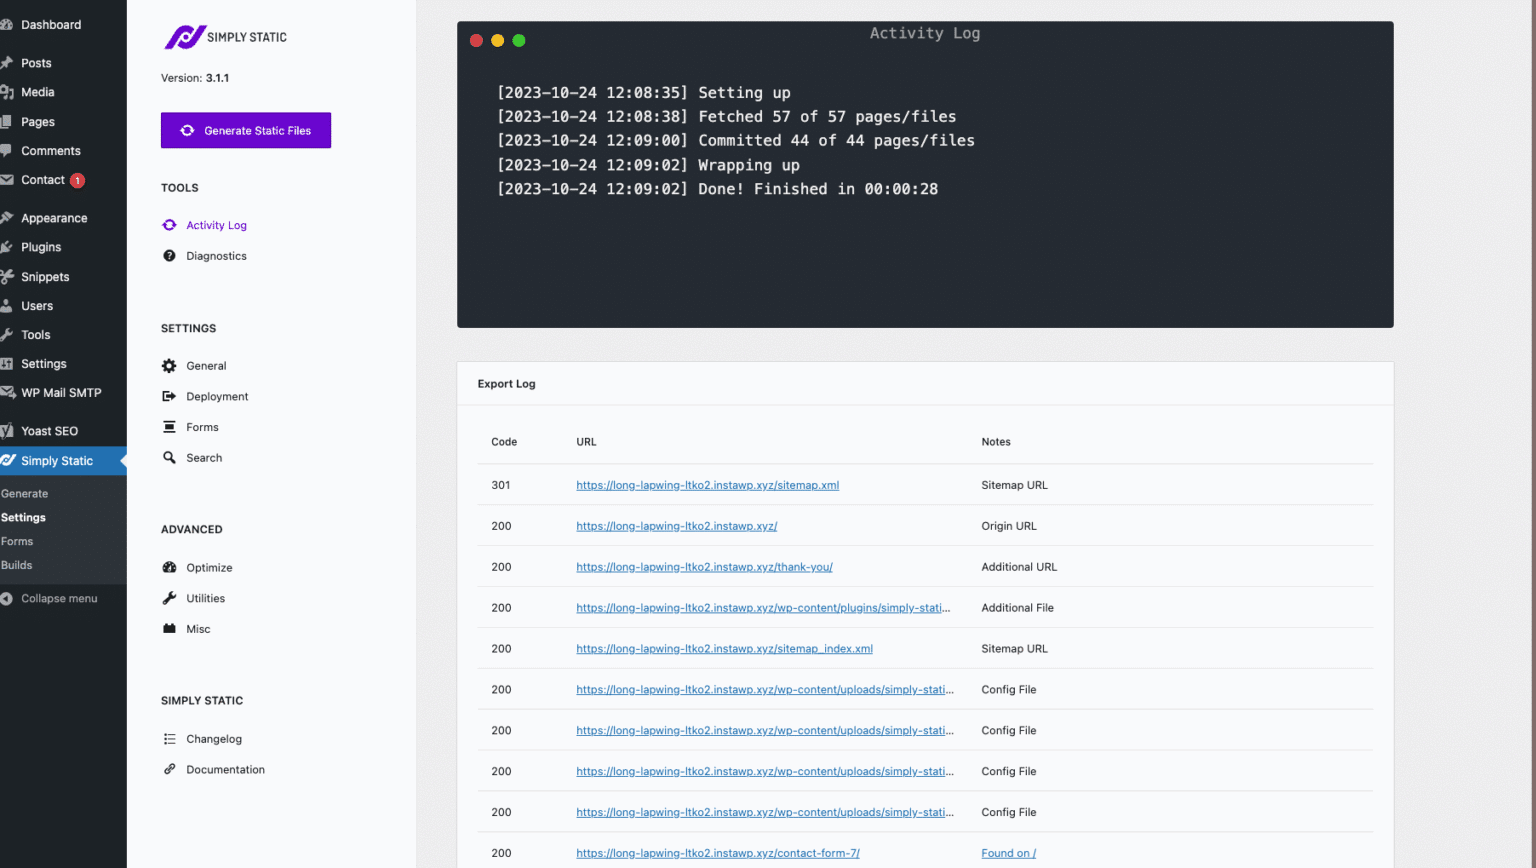The height and width of the screenshot is (868, 1536).
Task: Select Plugins in the admin sidebar
Action: [x=40, y=246]
